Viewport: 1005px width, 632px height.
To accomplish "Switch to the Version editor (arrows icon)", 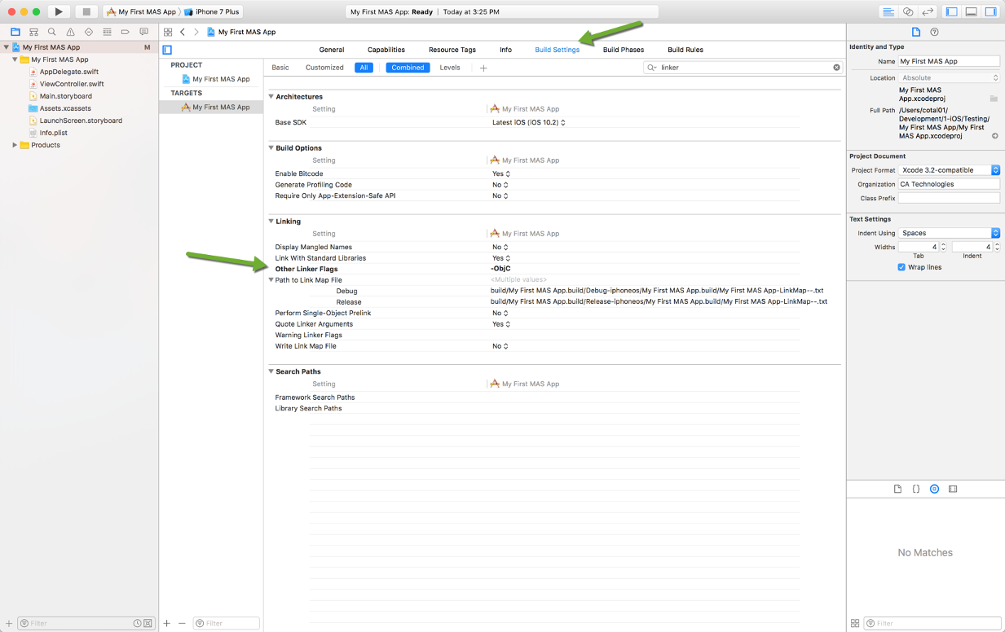I will [x=927, y=12].
